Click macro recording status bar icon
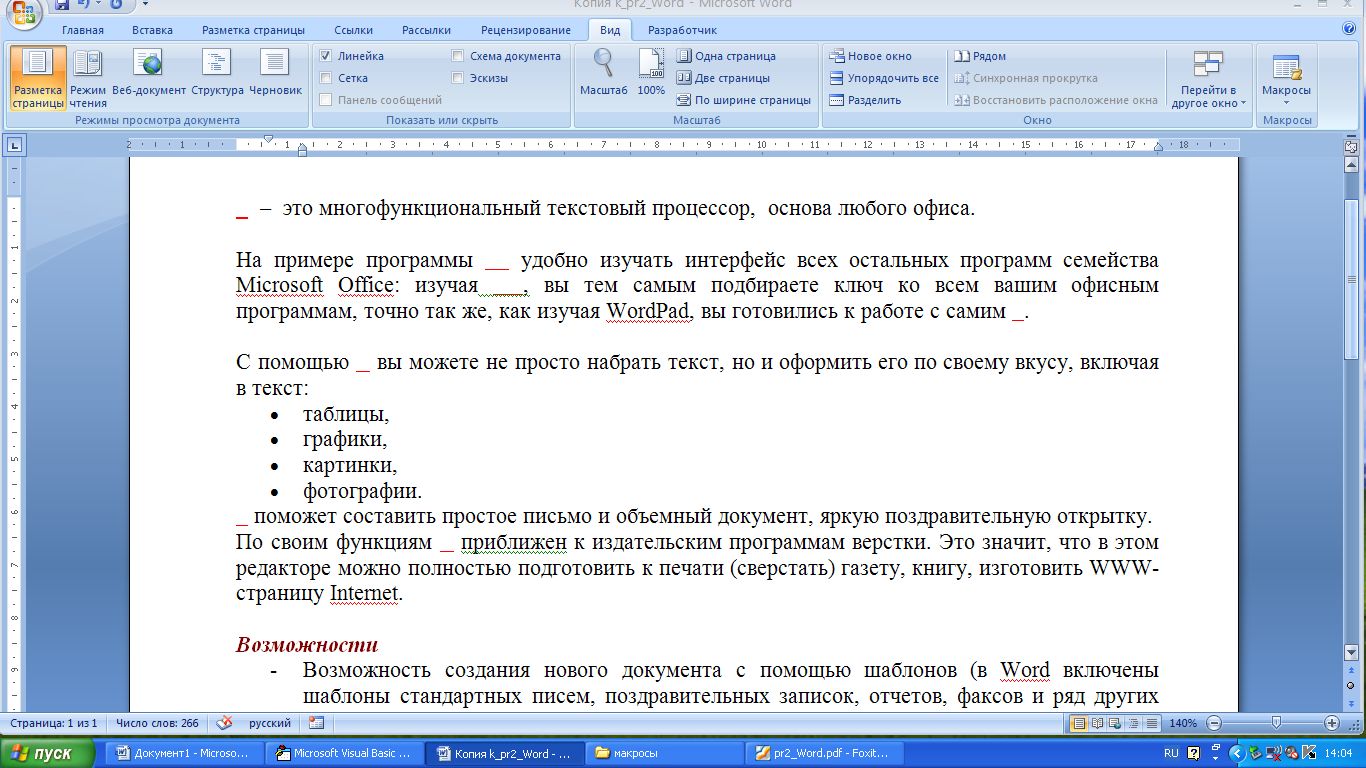Viewport: 1366px width, 768px height. [x=317, y=723]
